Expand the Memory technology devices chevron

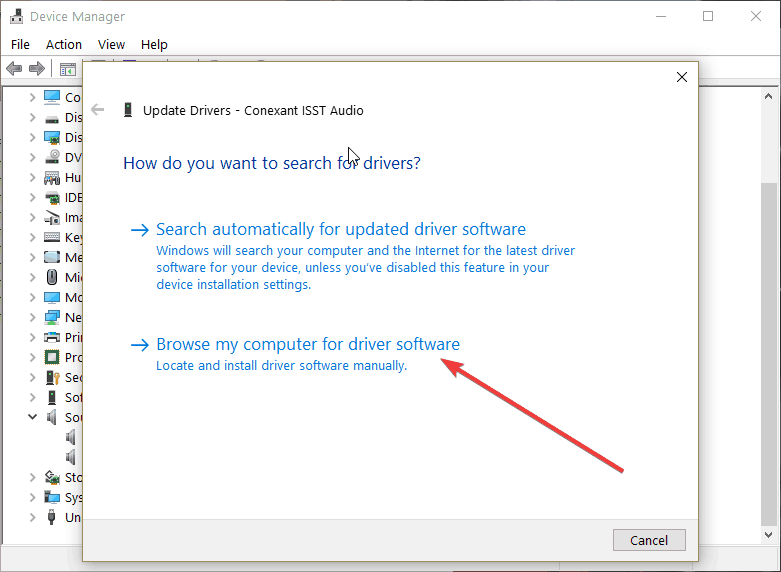[32, 257]
